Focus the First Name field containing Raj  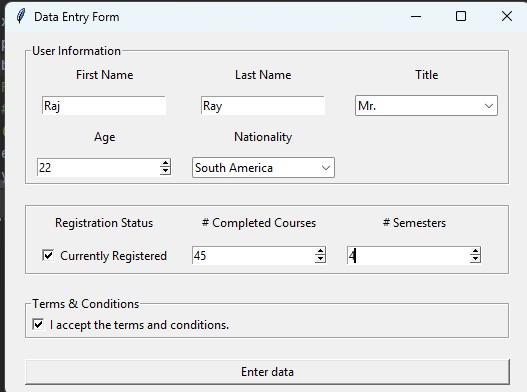coord(104,106)
